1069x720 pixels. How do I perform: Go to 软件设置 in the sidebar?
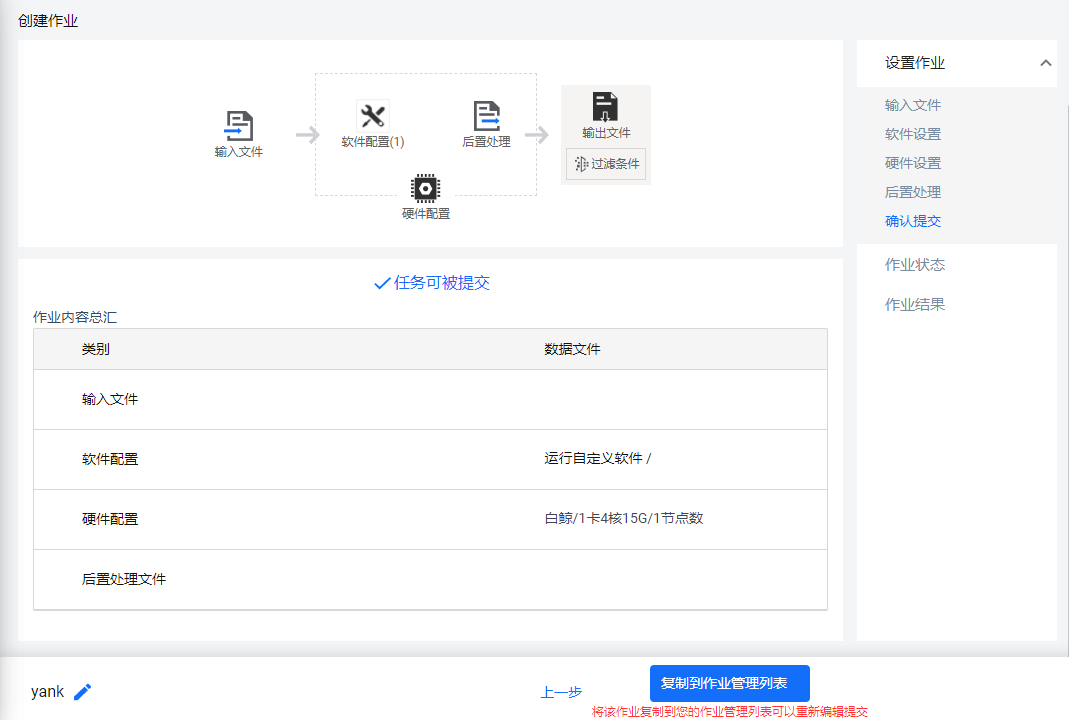[912, 134]
